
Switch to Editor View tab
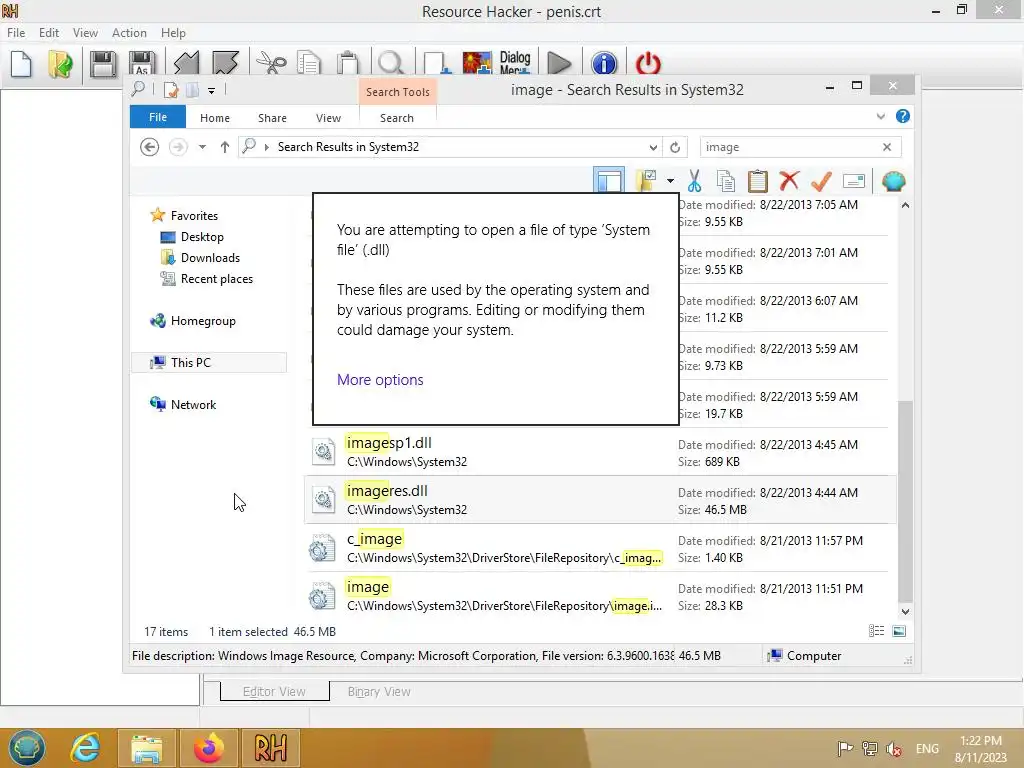point(274,692)
